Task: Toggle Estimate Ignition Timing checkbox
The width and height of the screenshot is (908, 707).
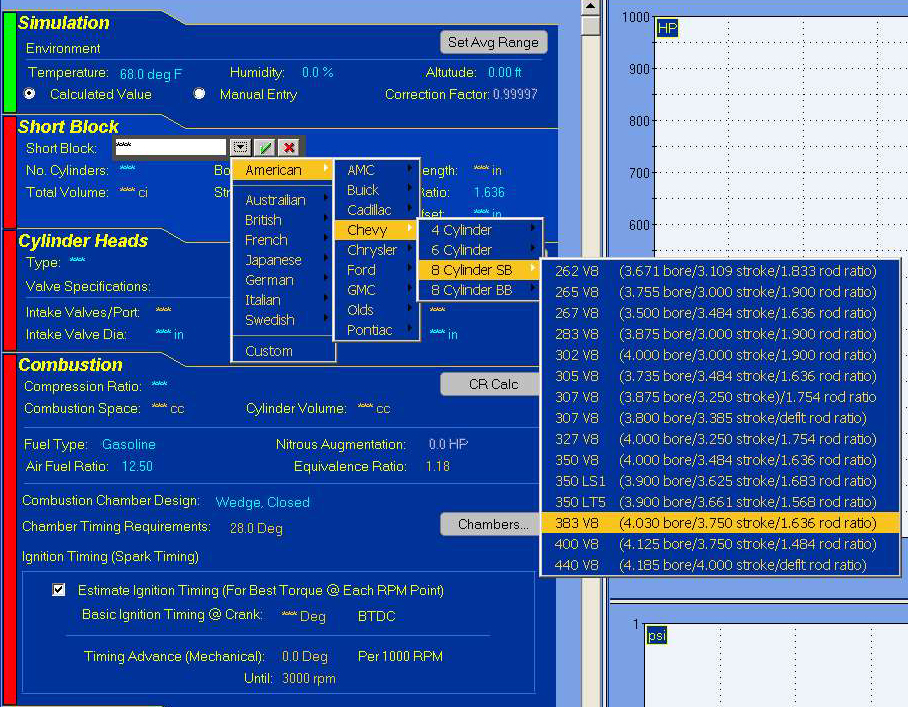Action: [x=58, y=589]
